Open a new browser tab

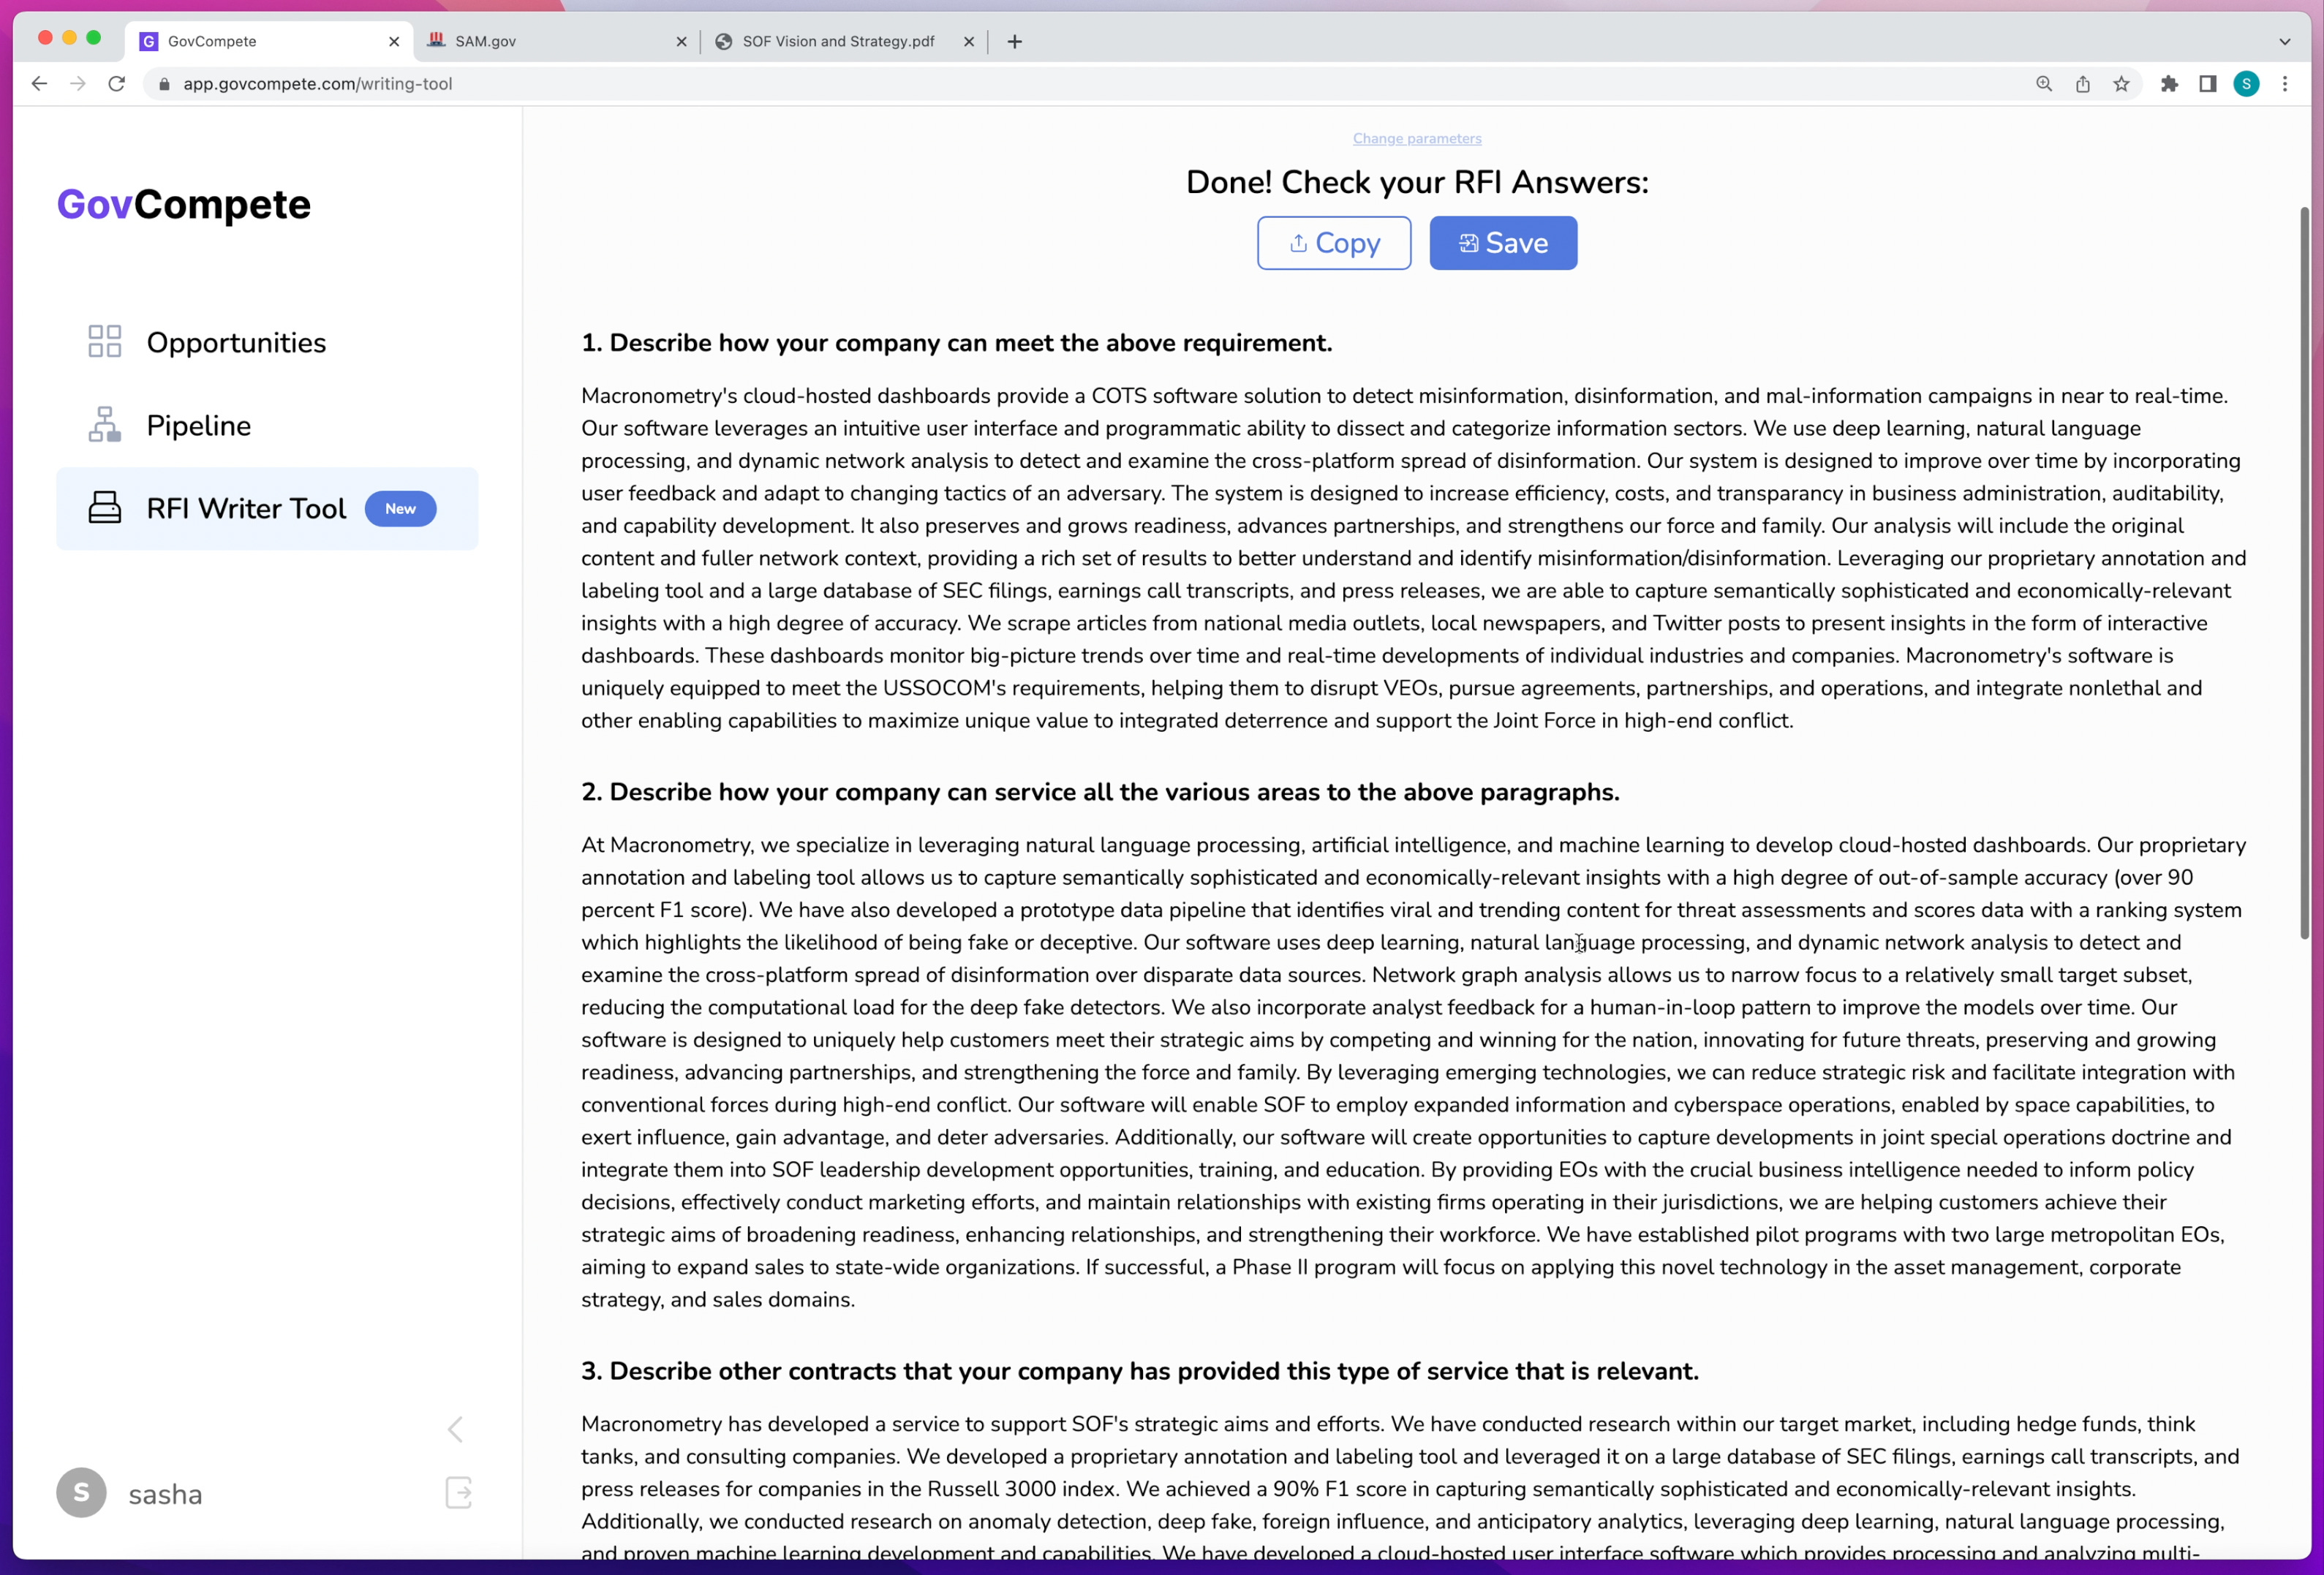pos(1015,41)
